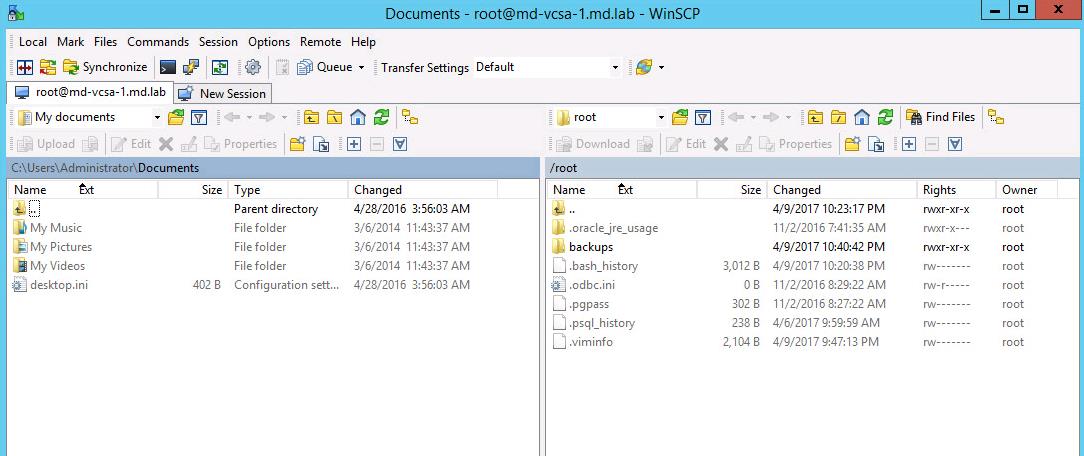Open Preferences gear icon in toolbar
The width and height of the screenshot is (1084, 456).
tap(253, 67)
